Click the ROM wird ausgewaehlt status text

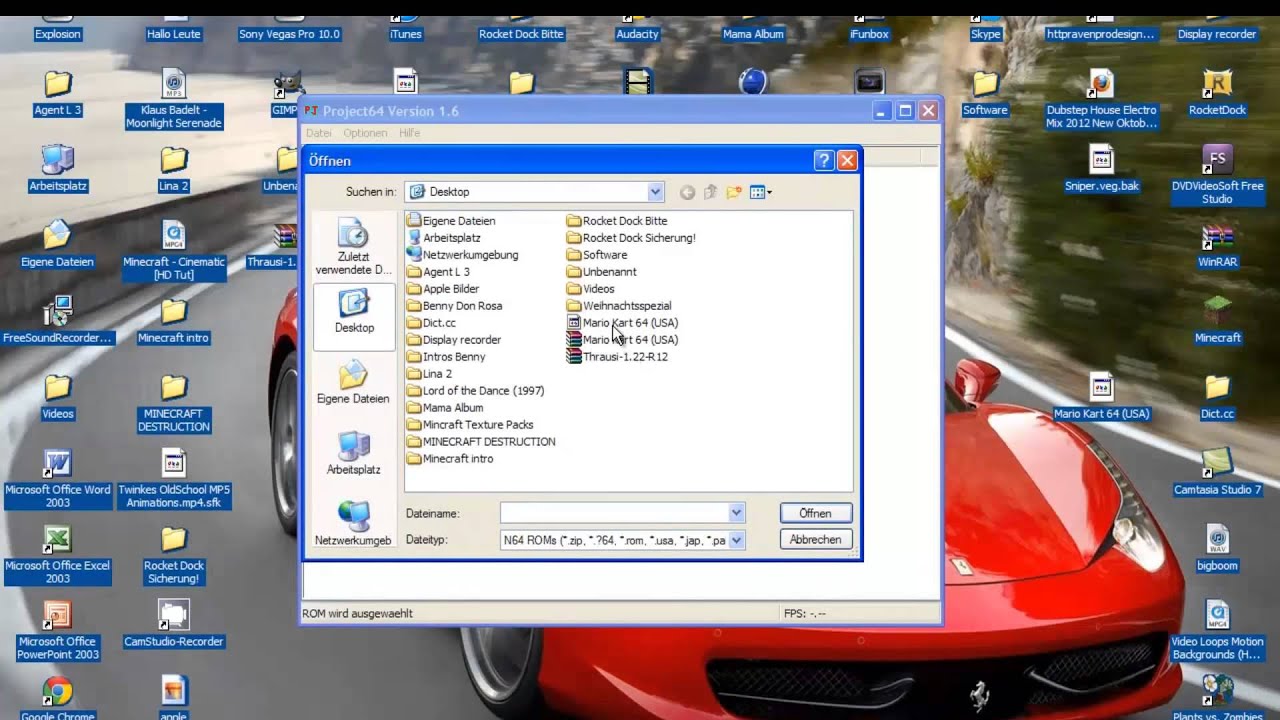357,614
